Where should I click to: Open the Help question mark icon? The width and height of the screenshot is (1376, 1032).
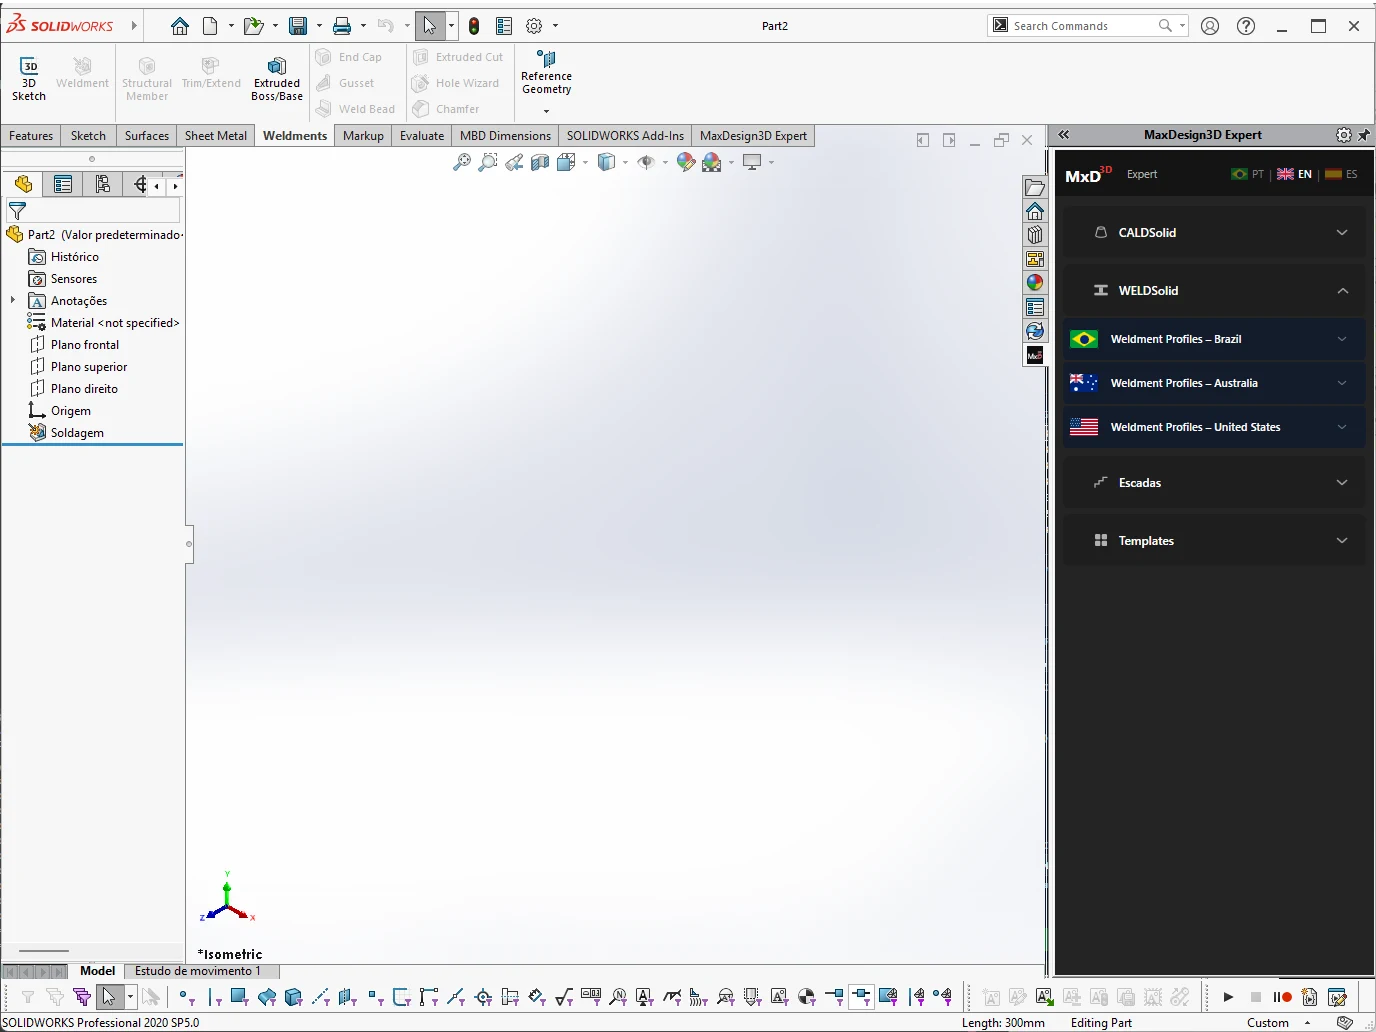point(1246,26)
